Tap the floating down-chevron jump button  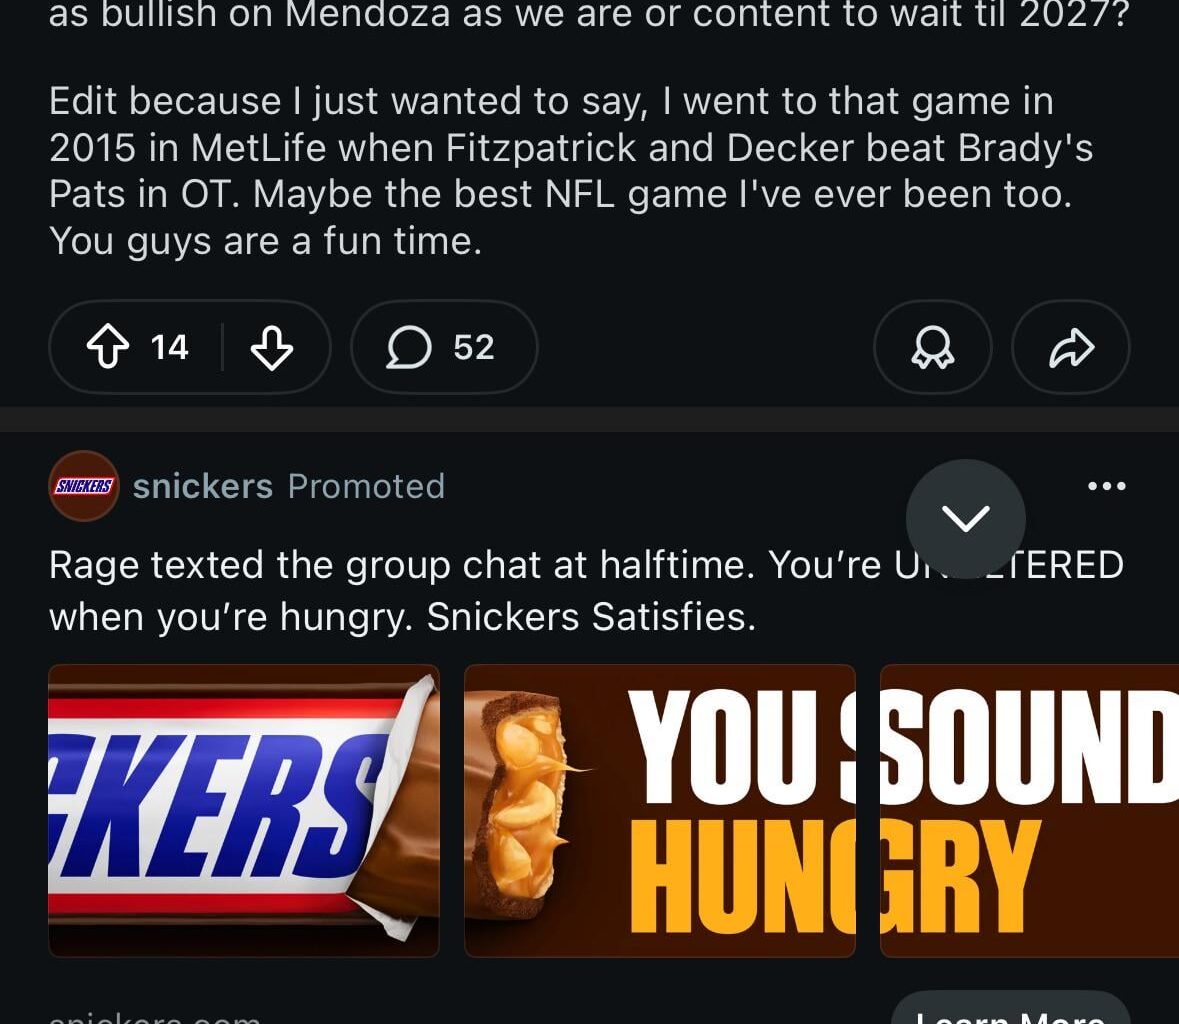click(965, 518)
